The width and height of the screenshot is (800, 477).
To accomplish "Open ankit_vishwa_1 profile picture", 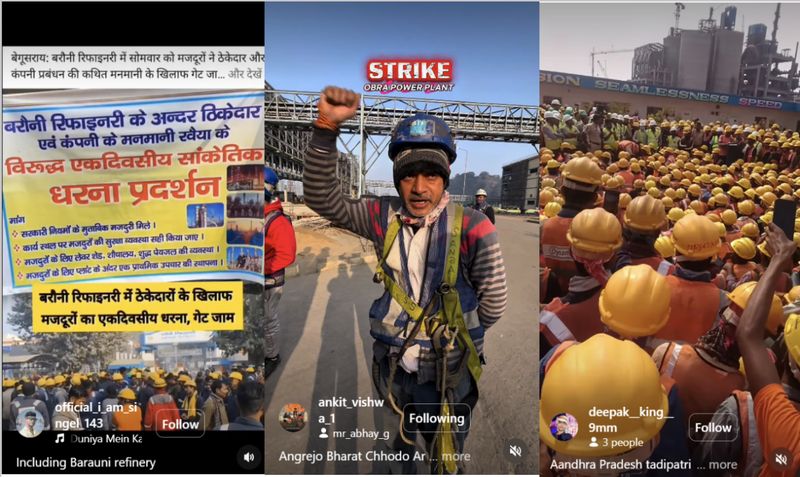I will [x=293, y=417].
